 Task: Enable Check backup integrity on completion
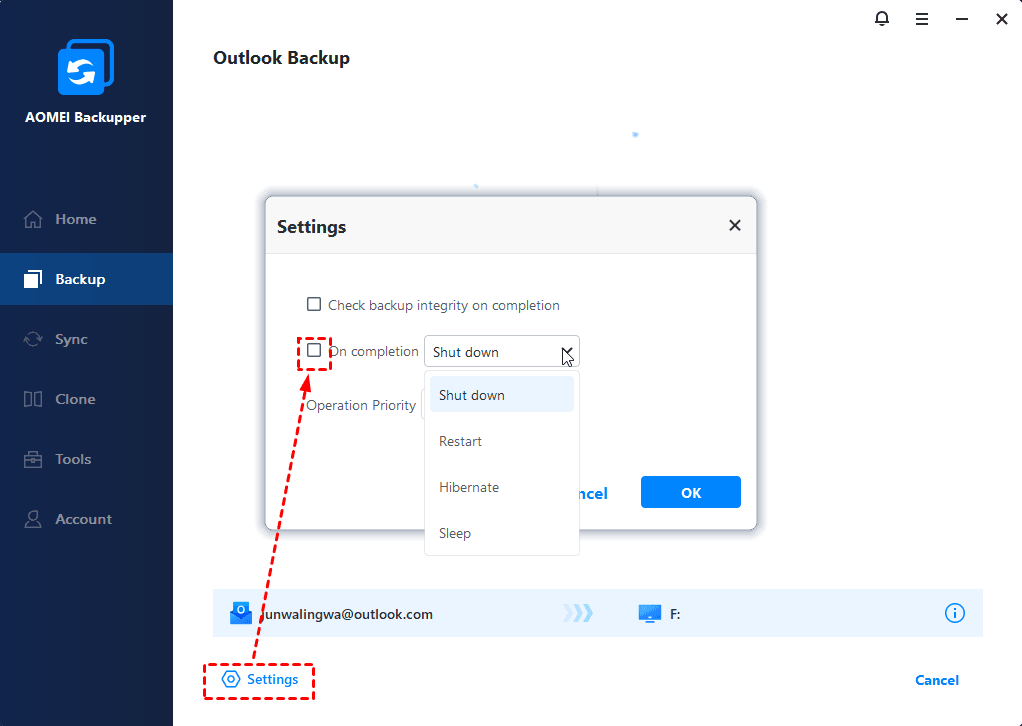pos(314,304)
